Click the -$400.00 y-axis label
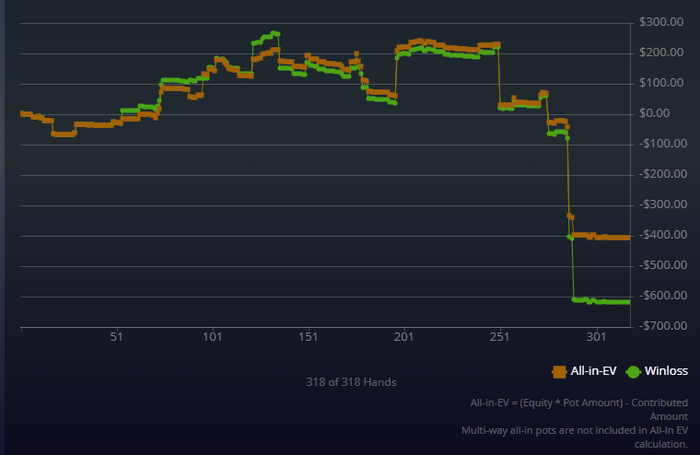 [663, 234]
